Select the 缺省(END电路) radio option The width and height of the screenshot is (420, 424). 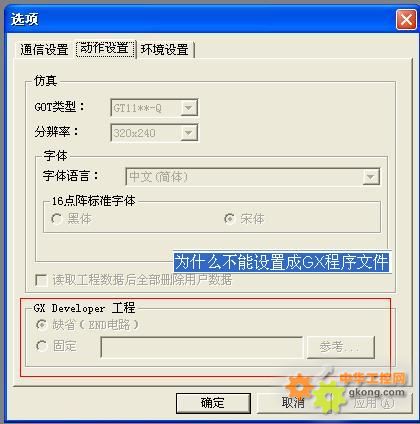[41, 325]
